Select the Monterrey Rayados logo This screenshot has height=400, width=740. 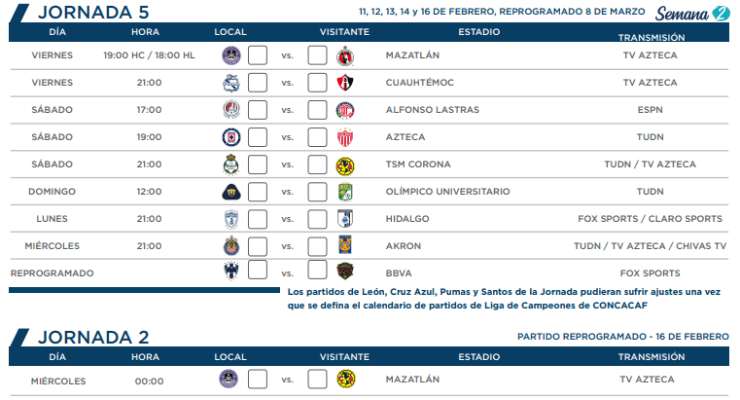[231, 272]
